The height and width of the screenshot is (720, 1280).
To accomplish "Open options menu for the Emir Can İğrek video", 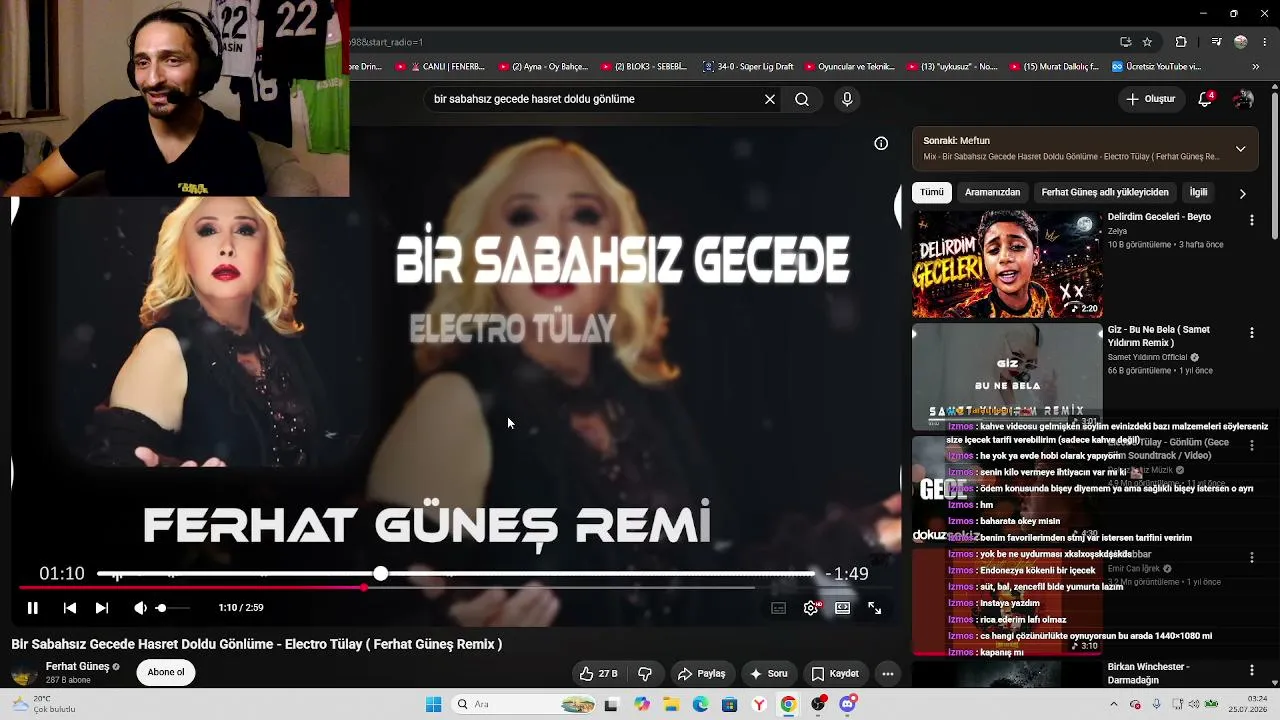I will 1251,557.
